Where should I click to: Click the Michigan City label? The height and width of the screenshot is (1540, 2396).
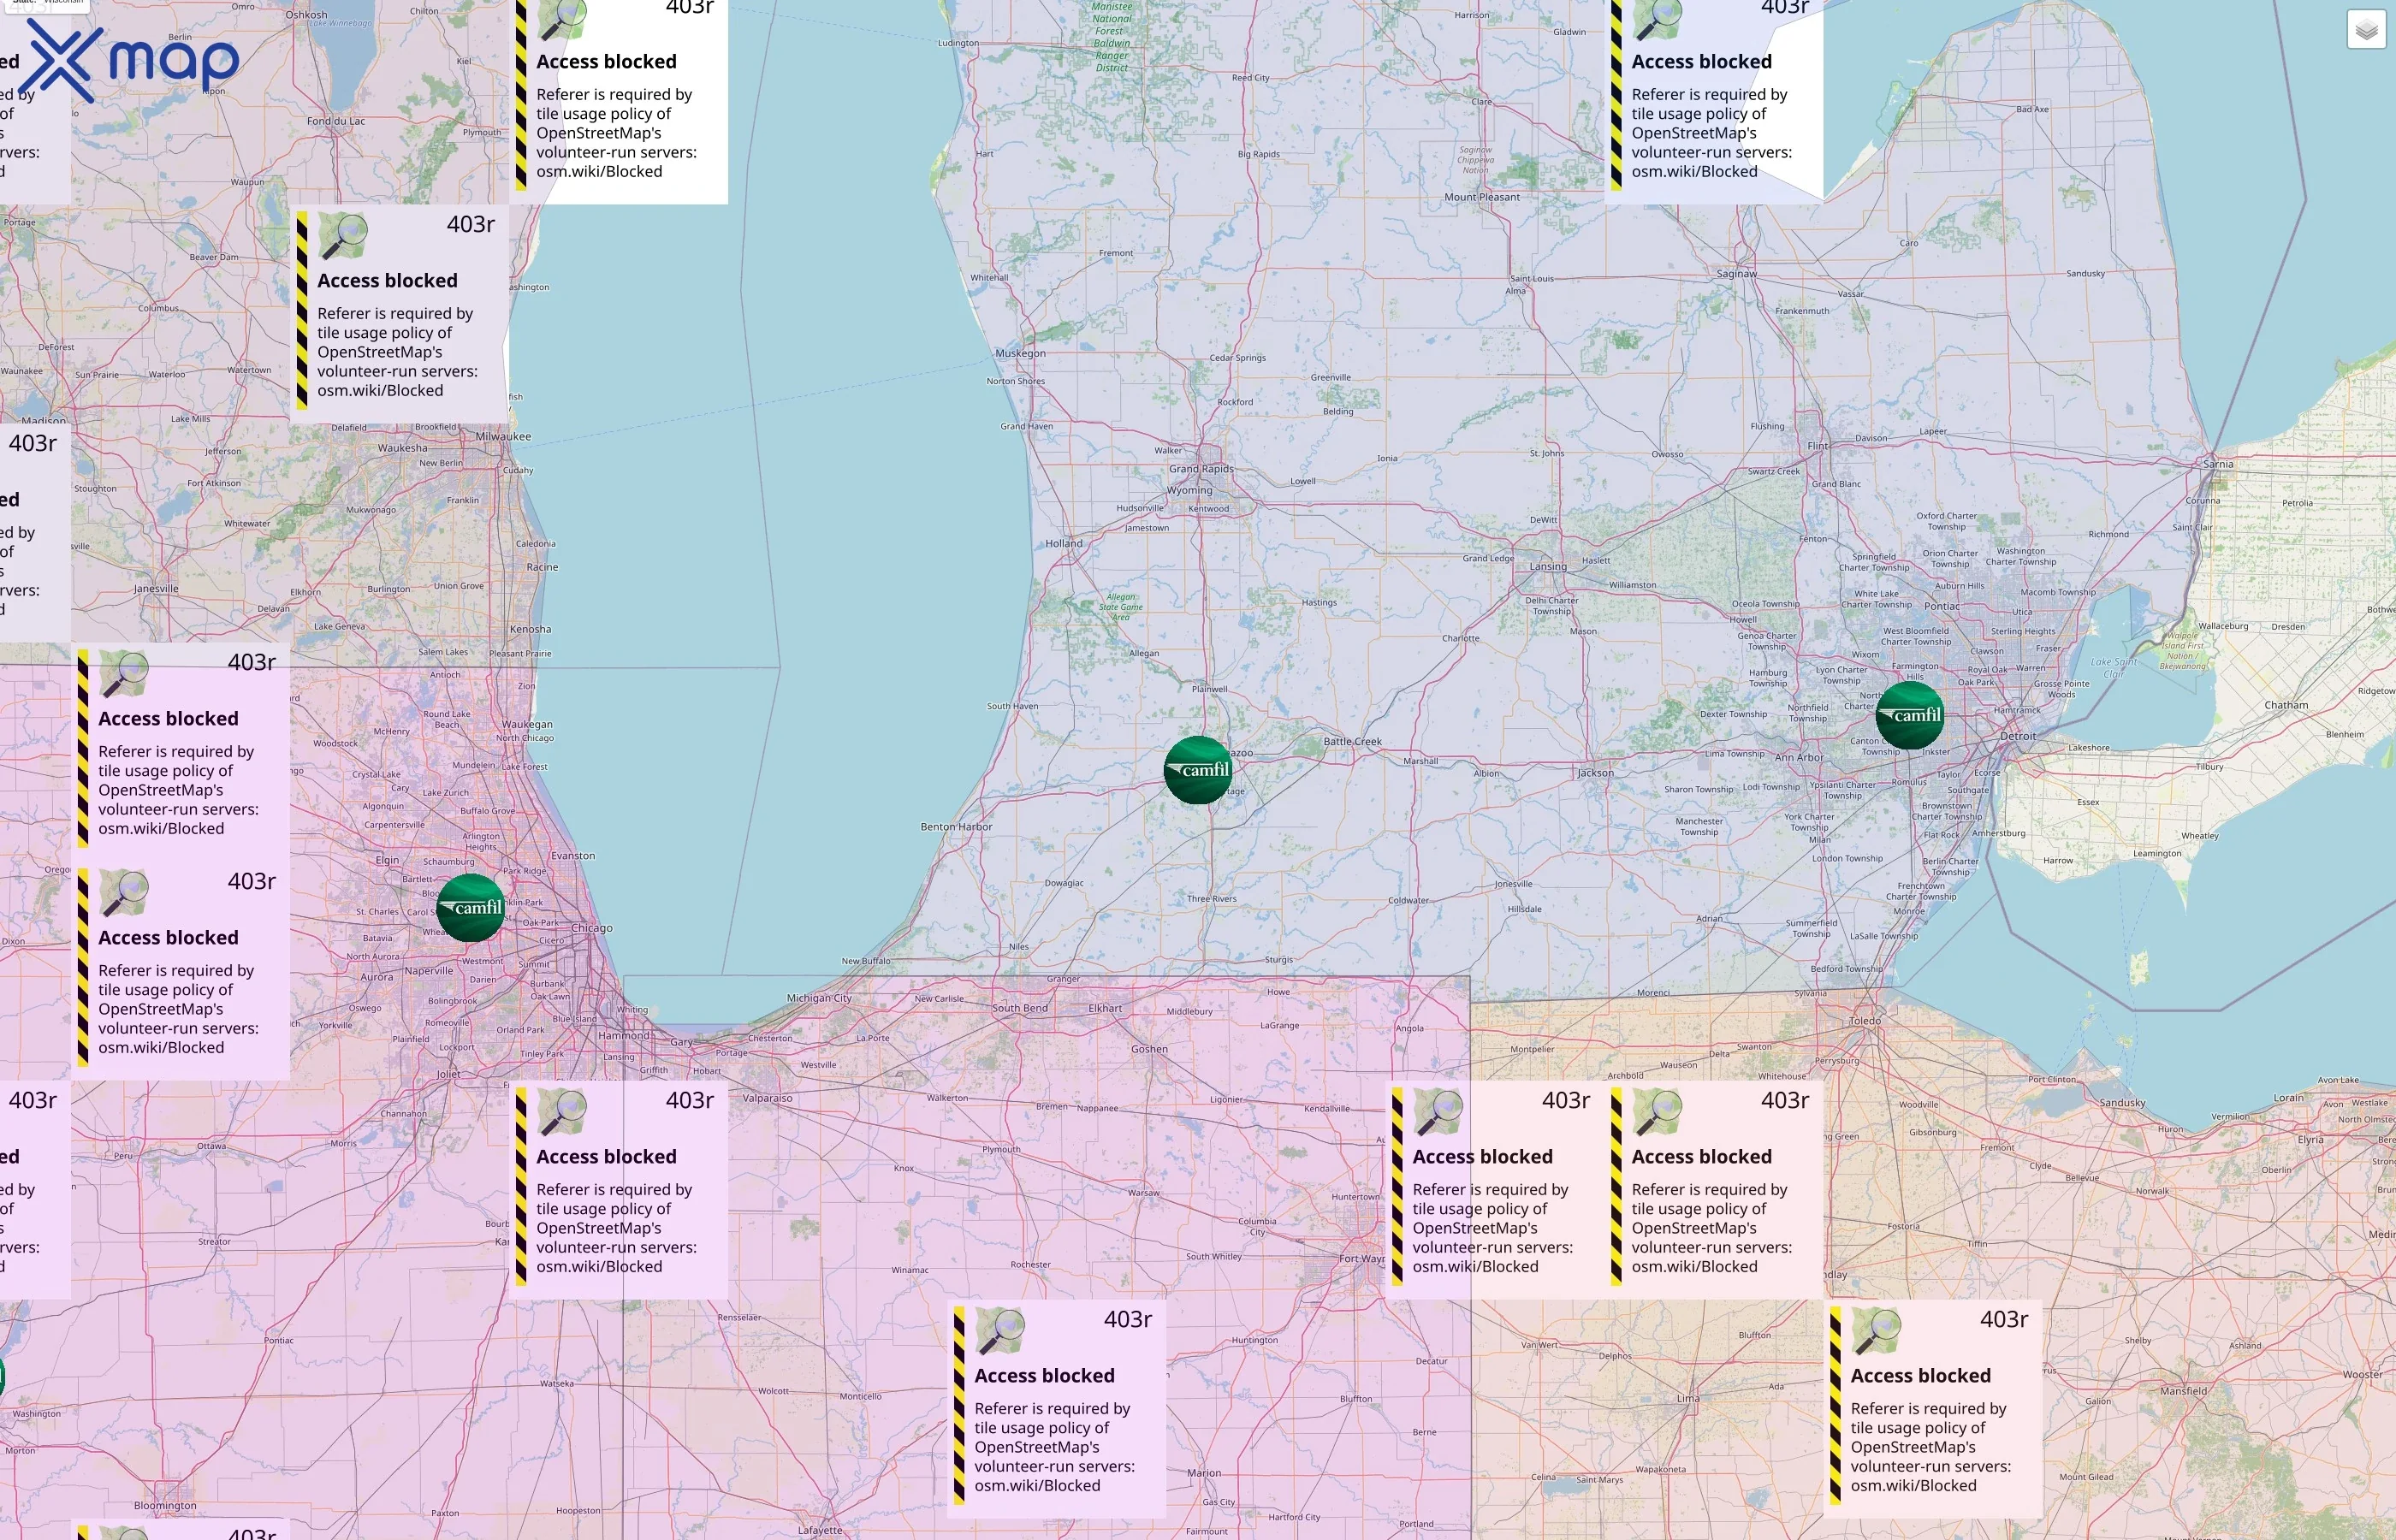coord(819,998)
